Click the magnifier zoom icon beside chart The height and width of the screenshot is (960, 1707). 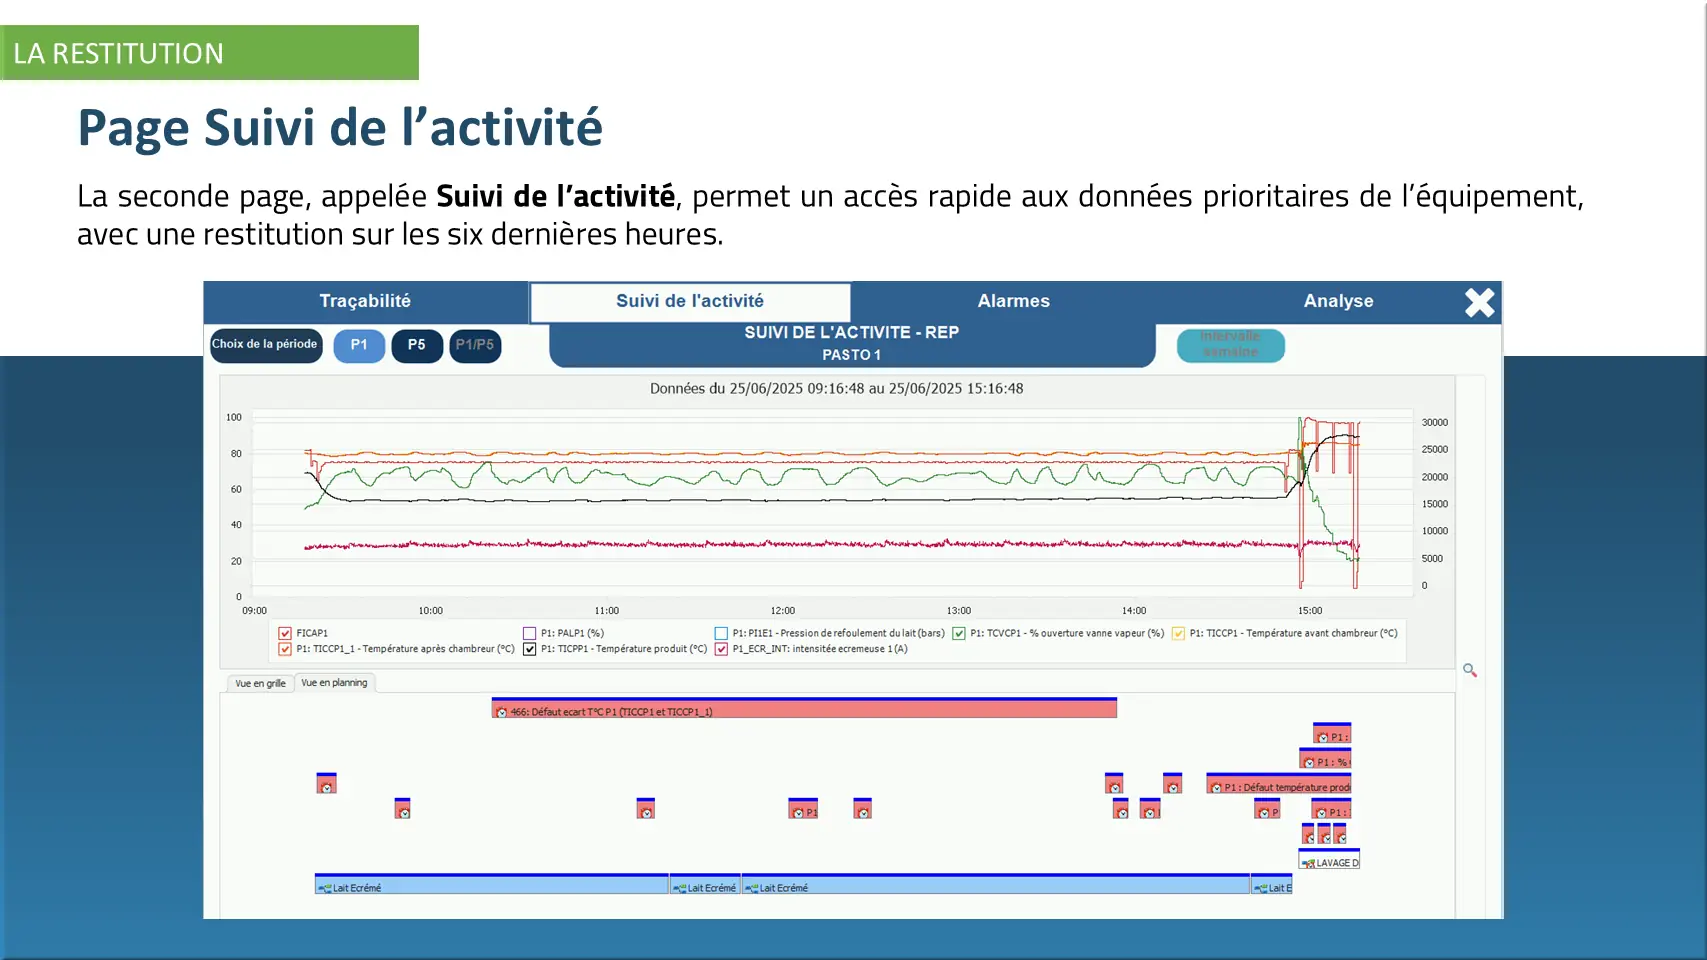coord(1469,670)
